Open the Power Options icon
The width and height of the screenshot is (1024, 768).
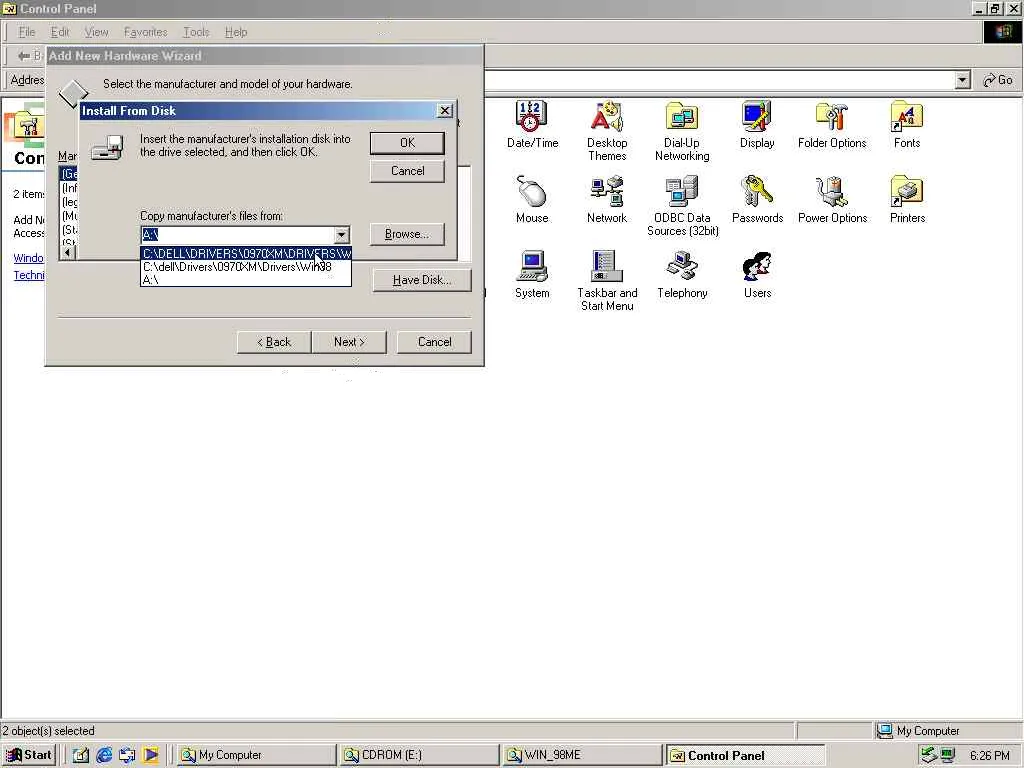tap(832, 200)
